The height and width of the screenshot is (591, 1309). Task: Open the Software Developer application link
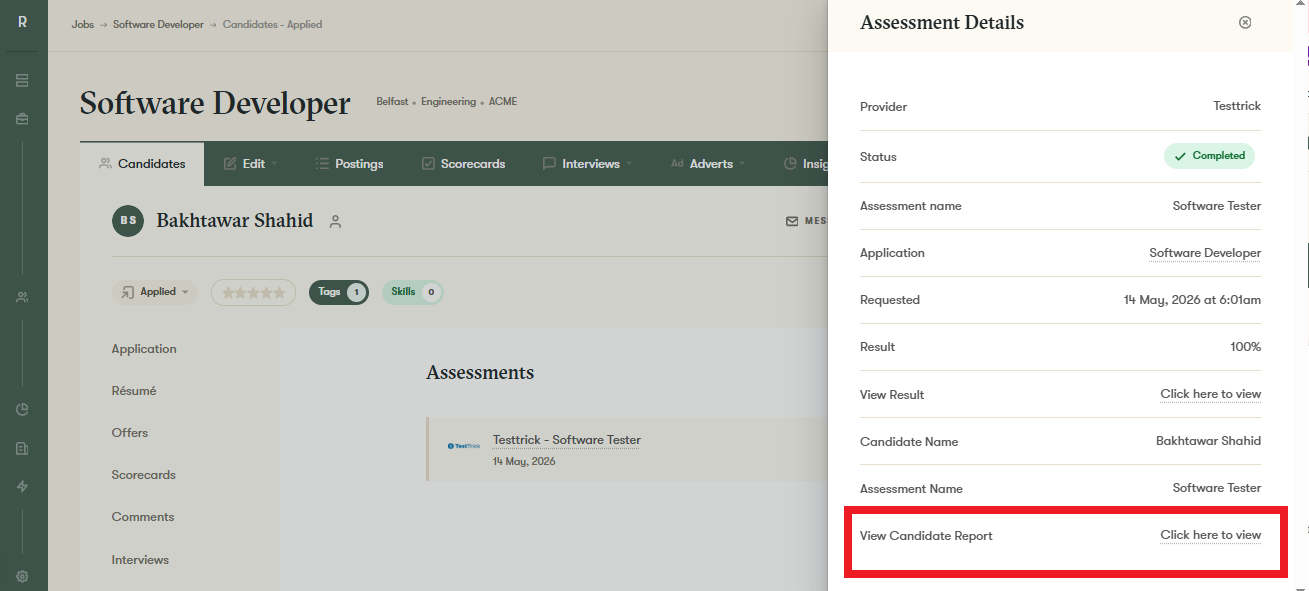tap(1205, 253)
